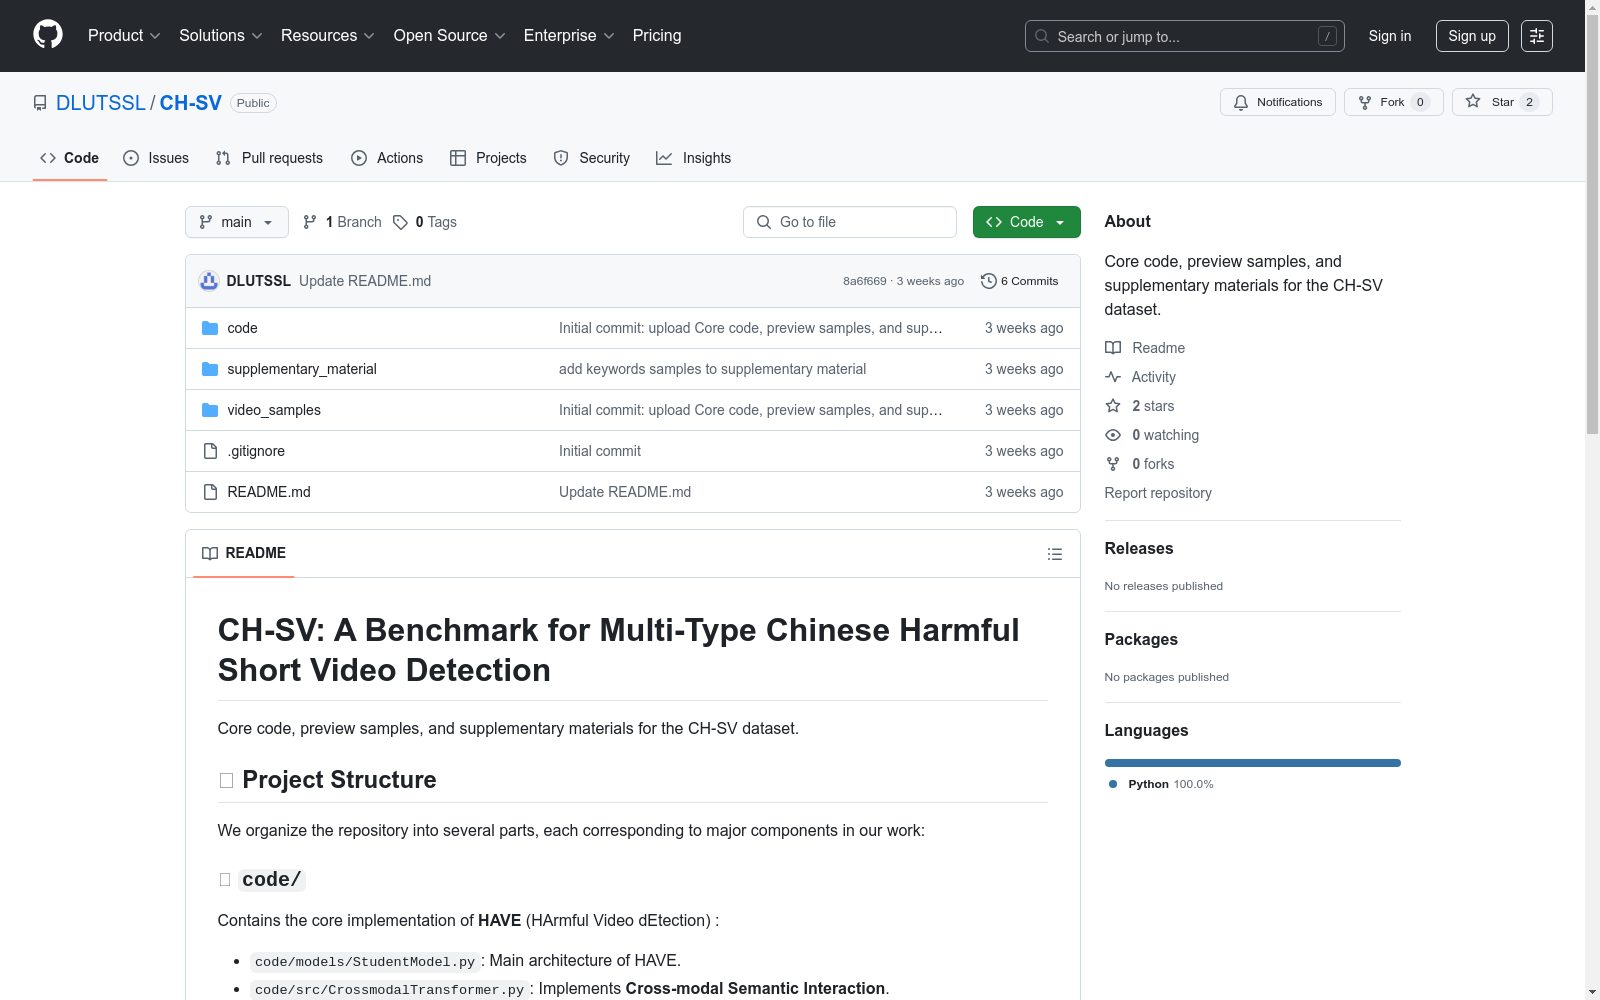
Task: Click the Sign up button
Action: point(1472,36)
